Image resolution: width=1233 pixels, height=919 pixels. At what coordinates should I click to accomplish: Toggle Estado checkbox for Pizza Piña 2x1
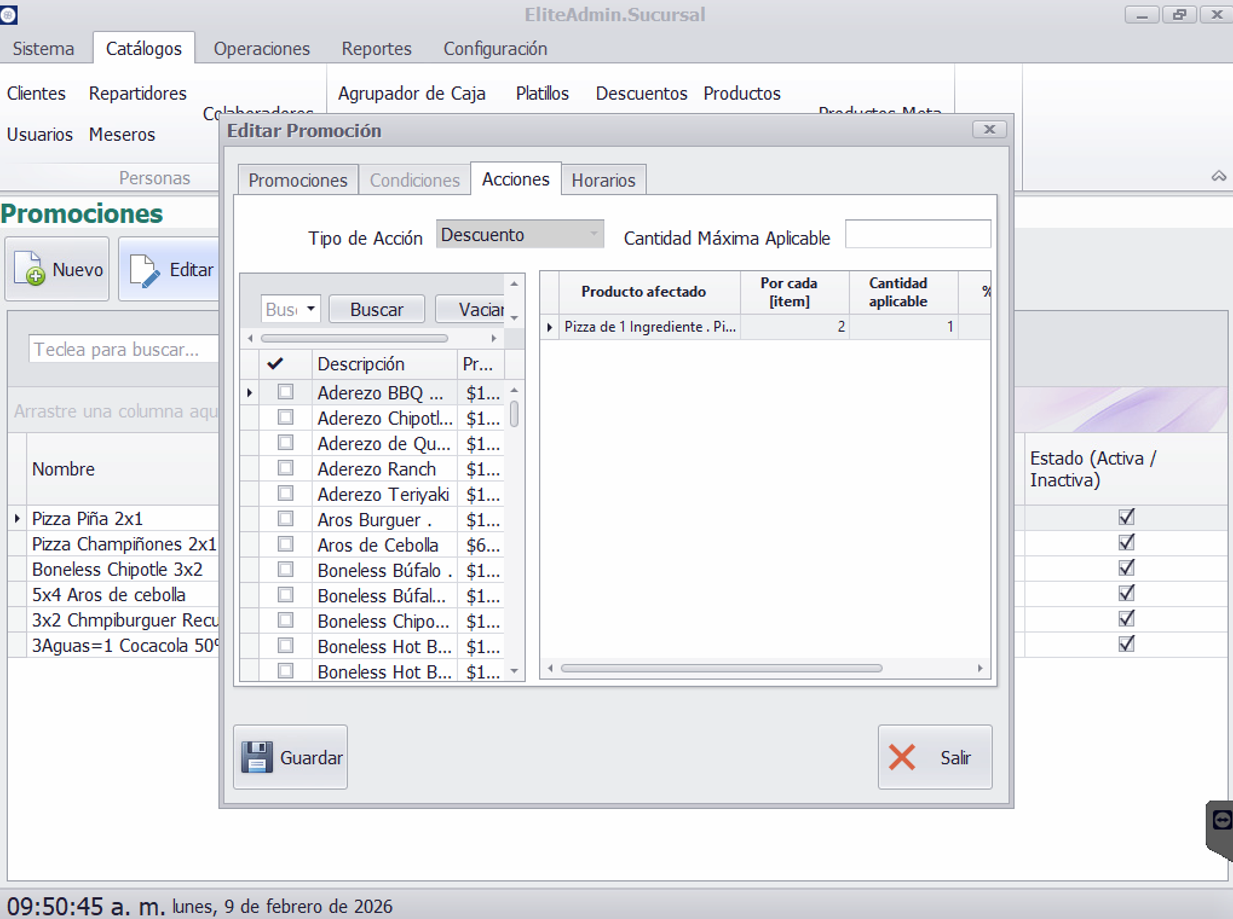1126,517
